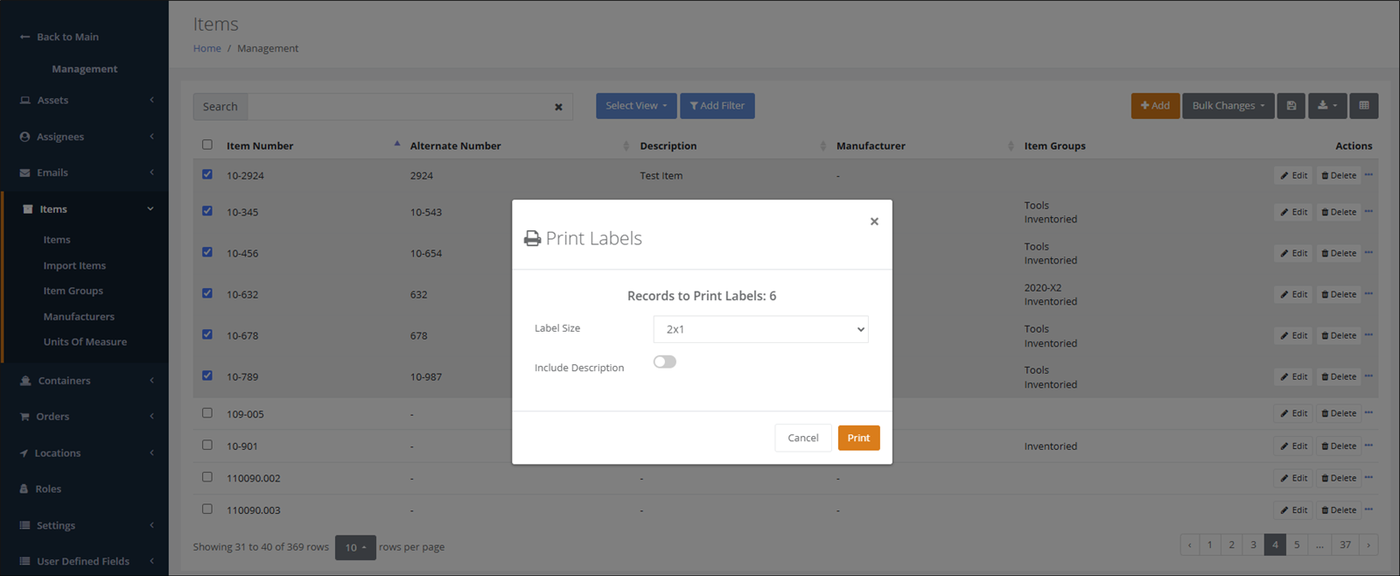Expand the Locations sidebar section
Screen dimensions: 1400x576
coord(85,453)
